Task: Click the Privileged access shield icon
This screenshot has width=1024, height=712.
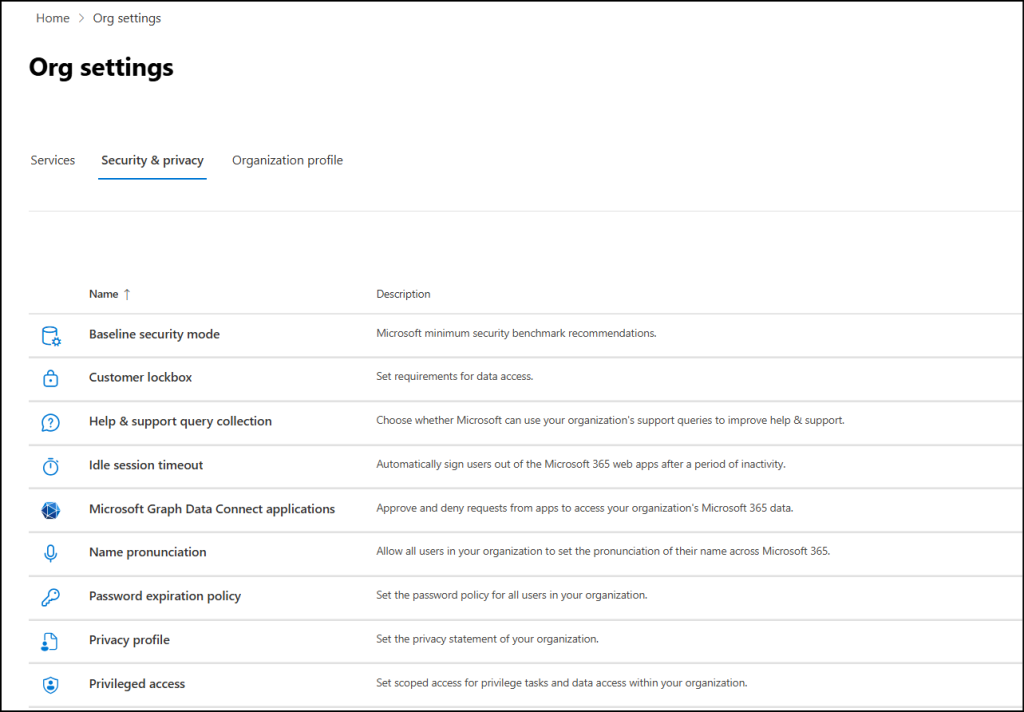Action: point(50,685)
